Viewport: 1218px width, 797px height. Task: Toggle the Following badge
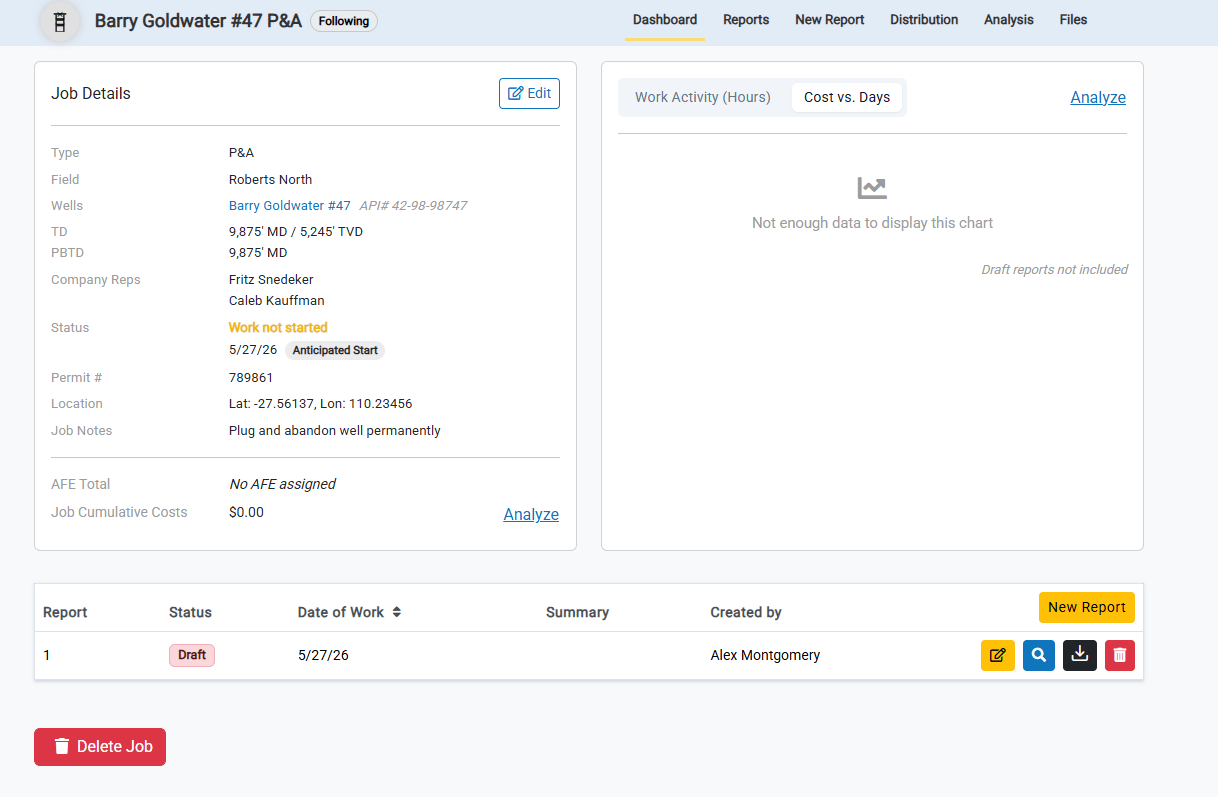[344, 21]
